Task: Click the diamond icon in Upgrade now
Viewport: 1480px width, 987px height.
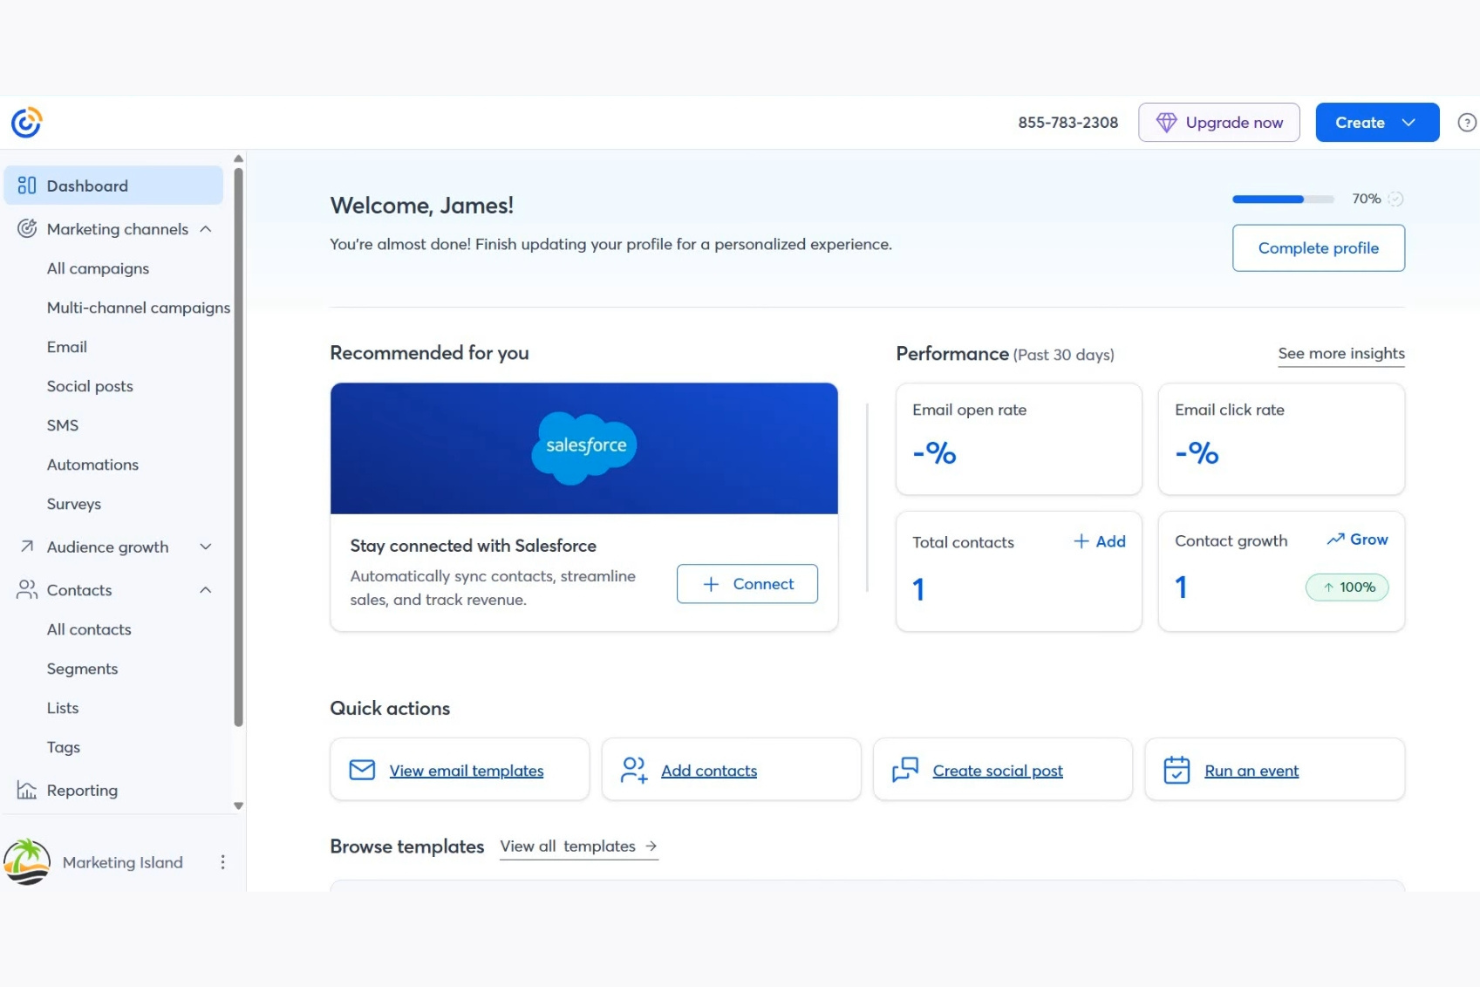Action: click(x=1166, y=122)
